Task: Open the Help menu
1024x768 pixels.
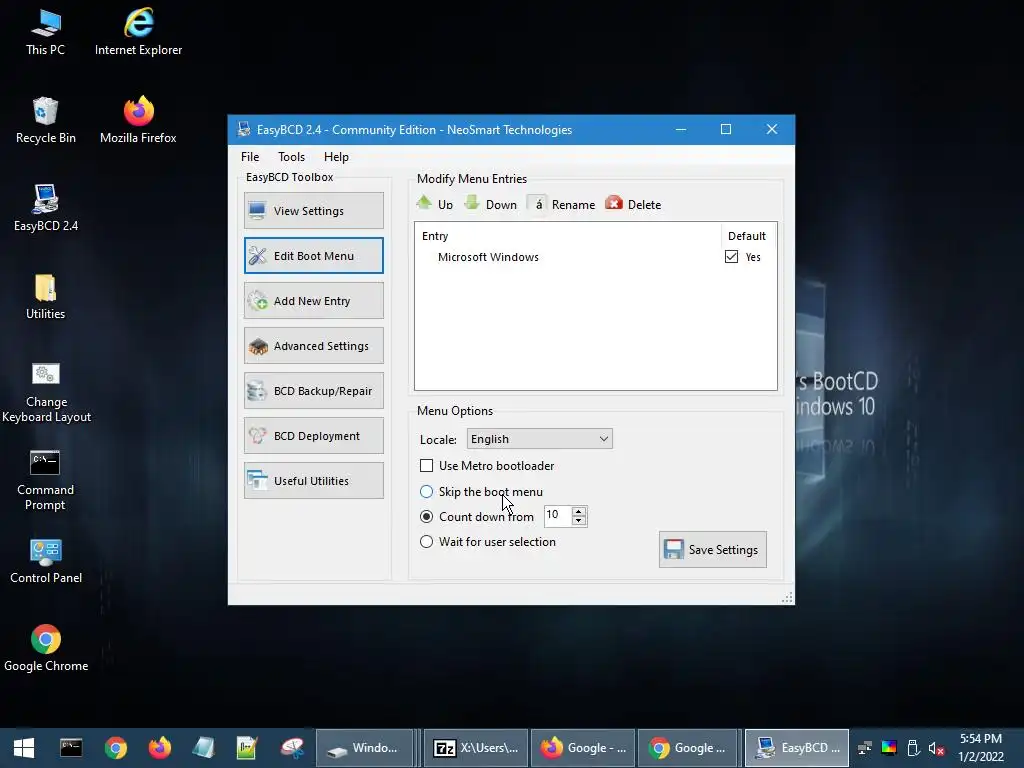Action: (x=336, y=157)
